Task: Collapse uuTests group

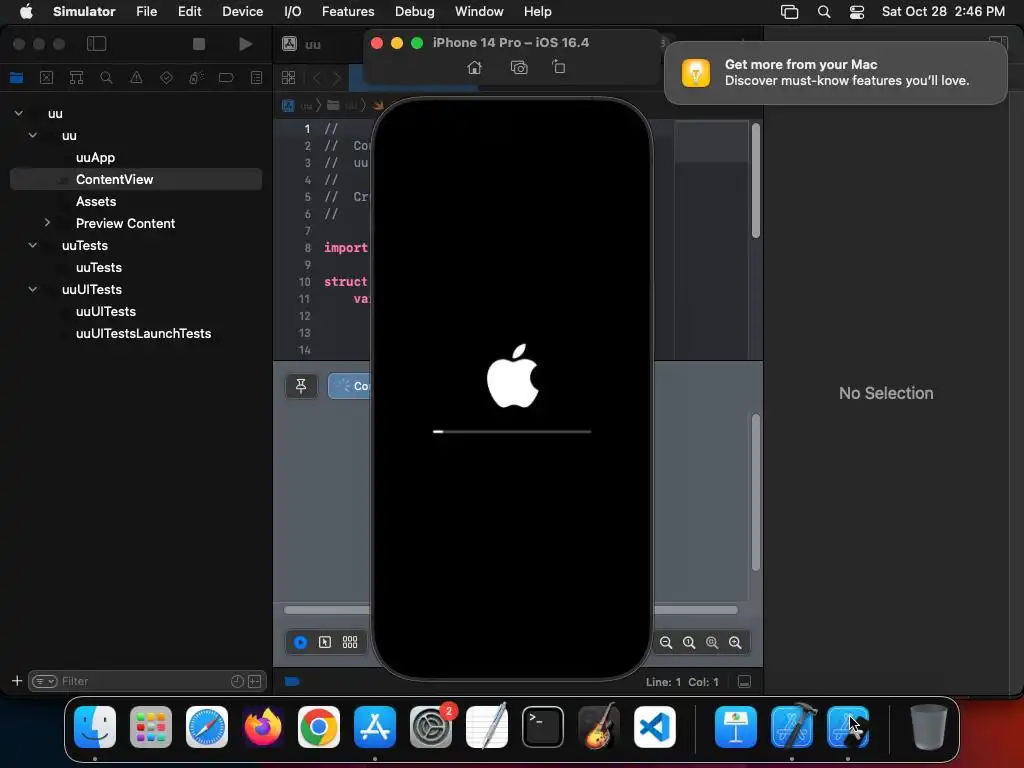Action: [x=33, y=246]
